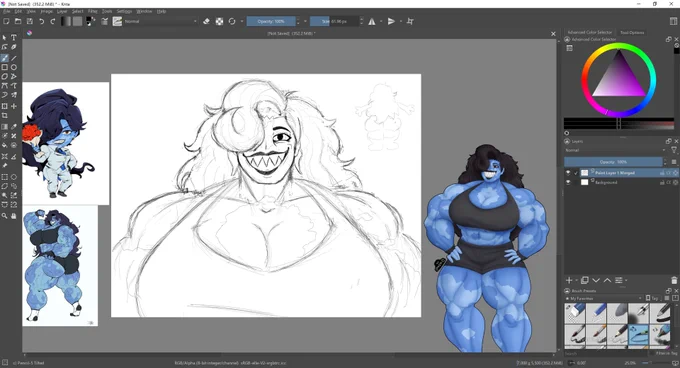The width and height of the screenshot is (680, 368).
Task: Open the zoom percentage dropdown in status bar
Action: coord(631,363)
